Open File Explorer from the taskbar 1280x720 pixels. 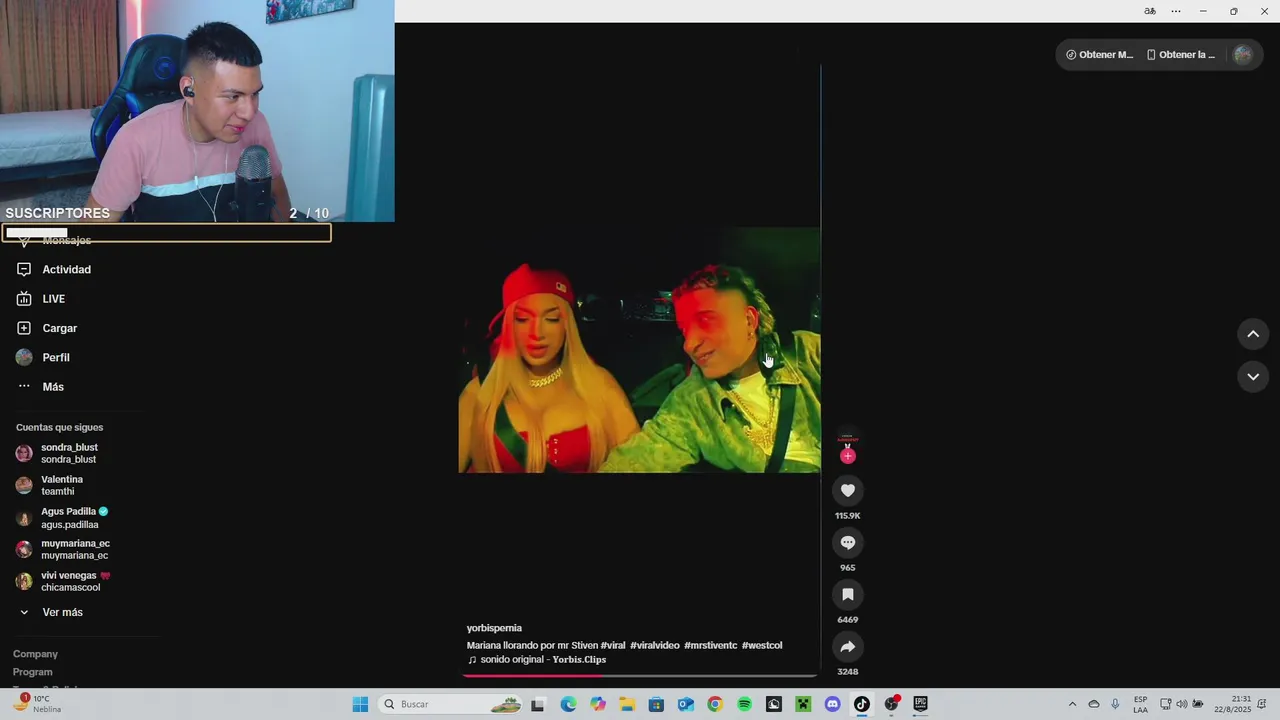tap(627, 704)
